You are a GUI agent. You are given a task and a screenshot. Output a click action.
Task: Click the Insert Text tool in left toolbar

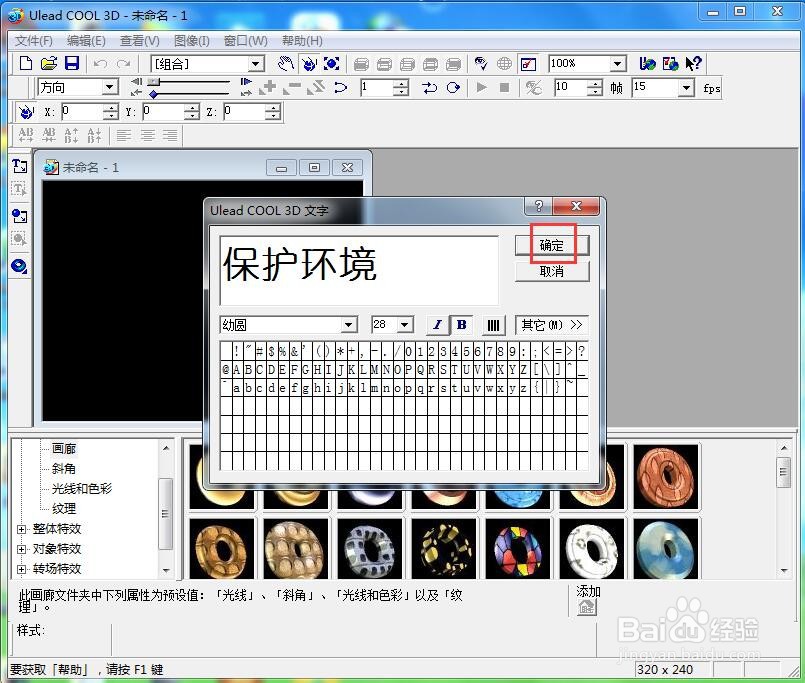click(x=20, y=166)
